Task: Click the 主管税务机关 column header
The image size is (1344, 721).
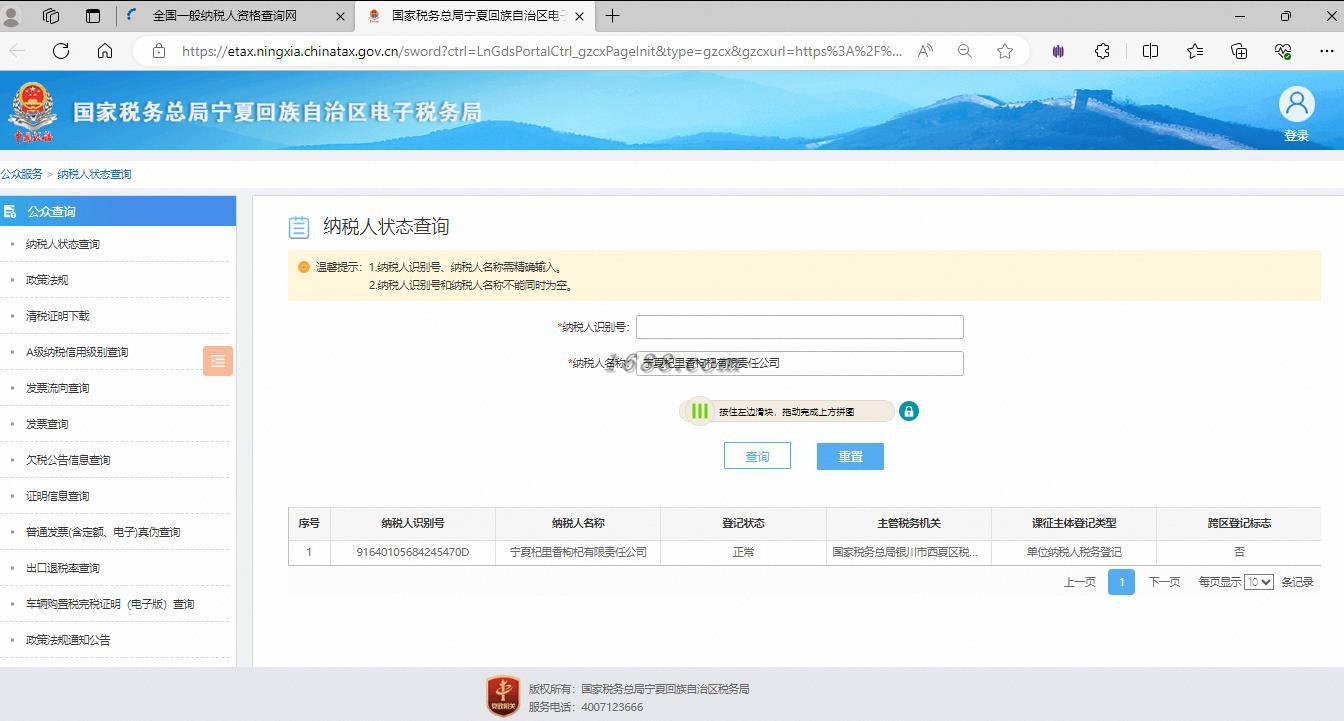Action: tap(908, 523)
